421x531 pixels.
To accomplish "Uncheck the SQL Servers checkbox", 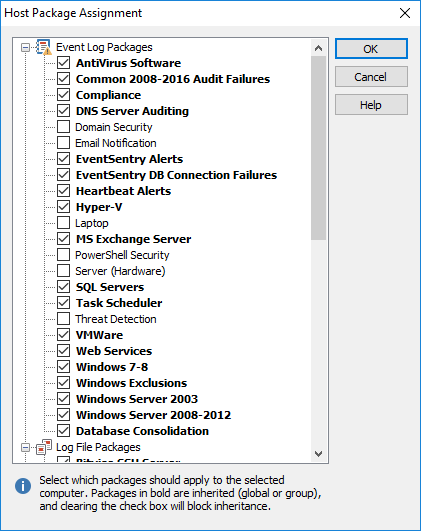I will tap(64, 287).
